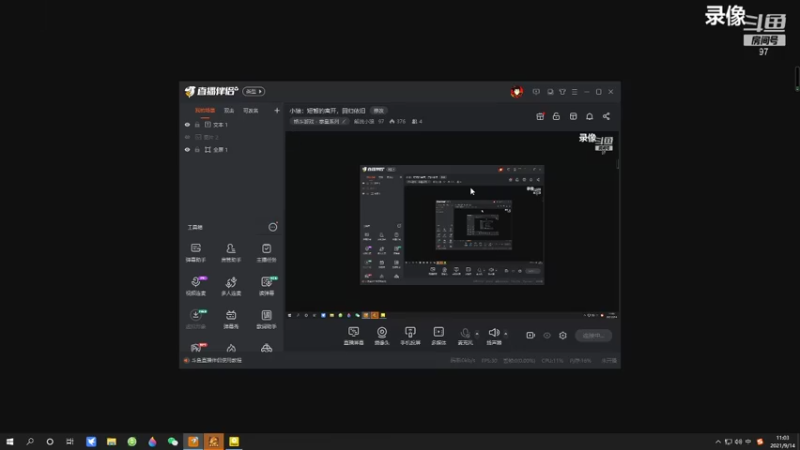Mute the 扬声器 speaker
The width and height of the screenshot is (800, 450).
point(494,336)
